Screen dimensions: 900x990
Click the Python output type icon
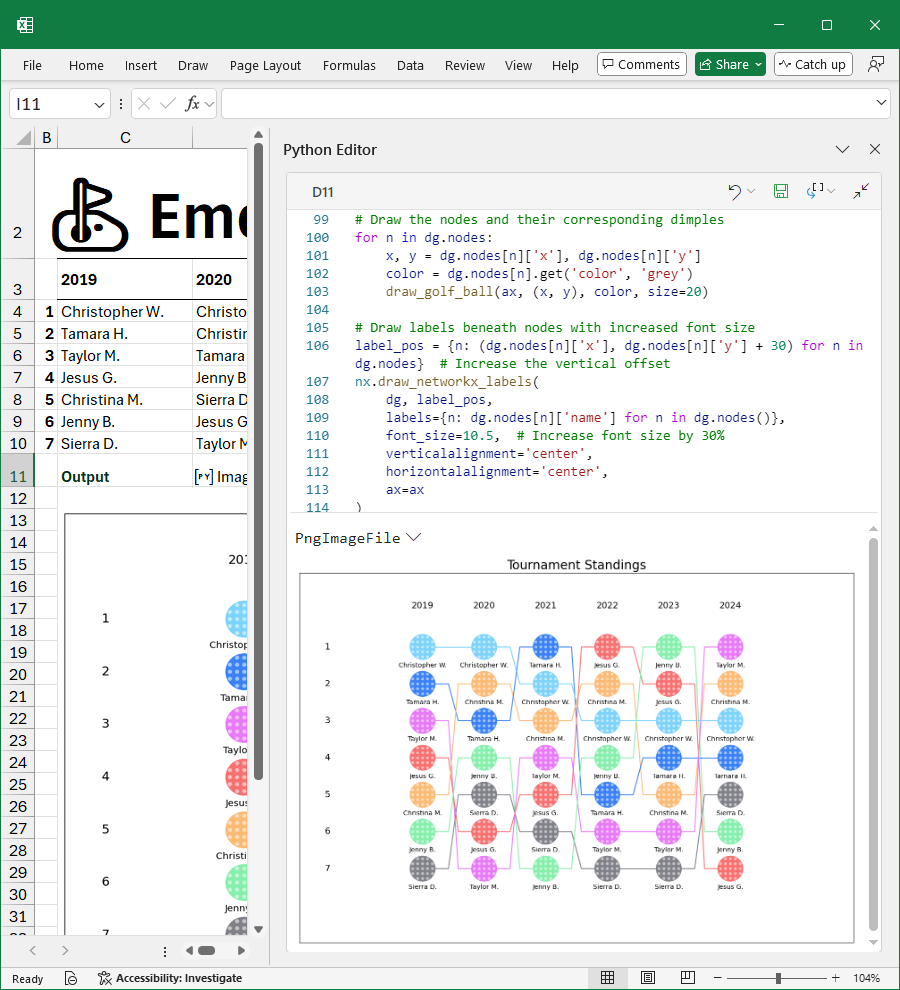tap(817, 191)
